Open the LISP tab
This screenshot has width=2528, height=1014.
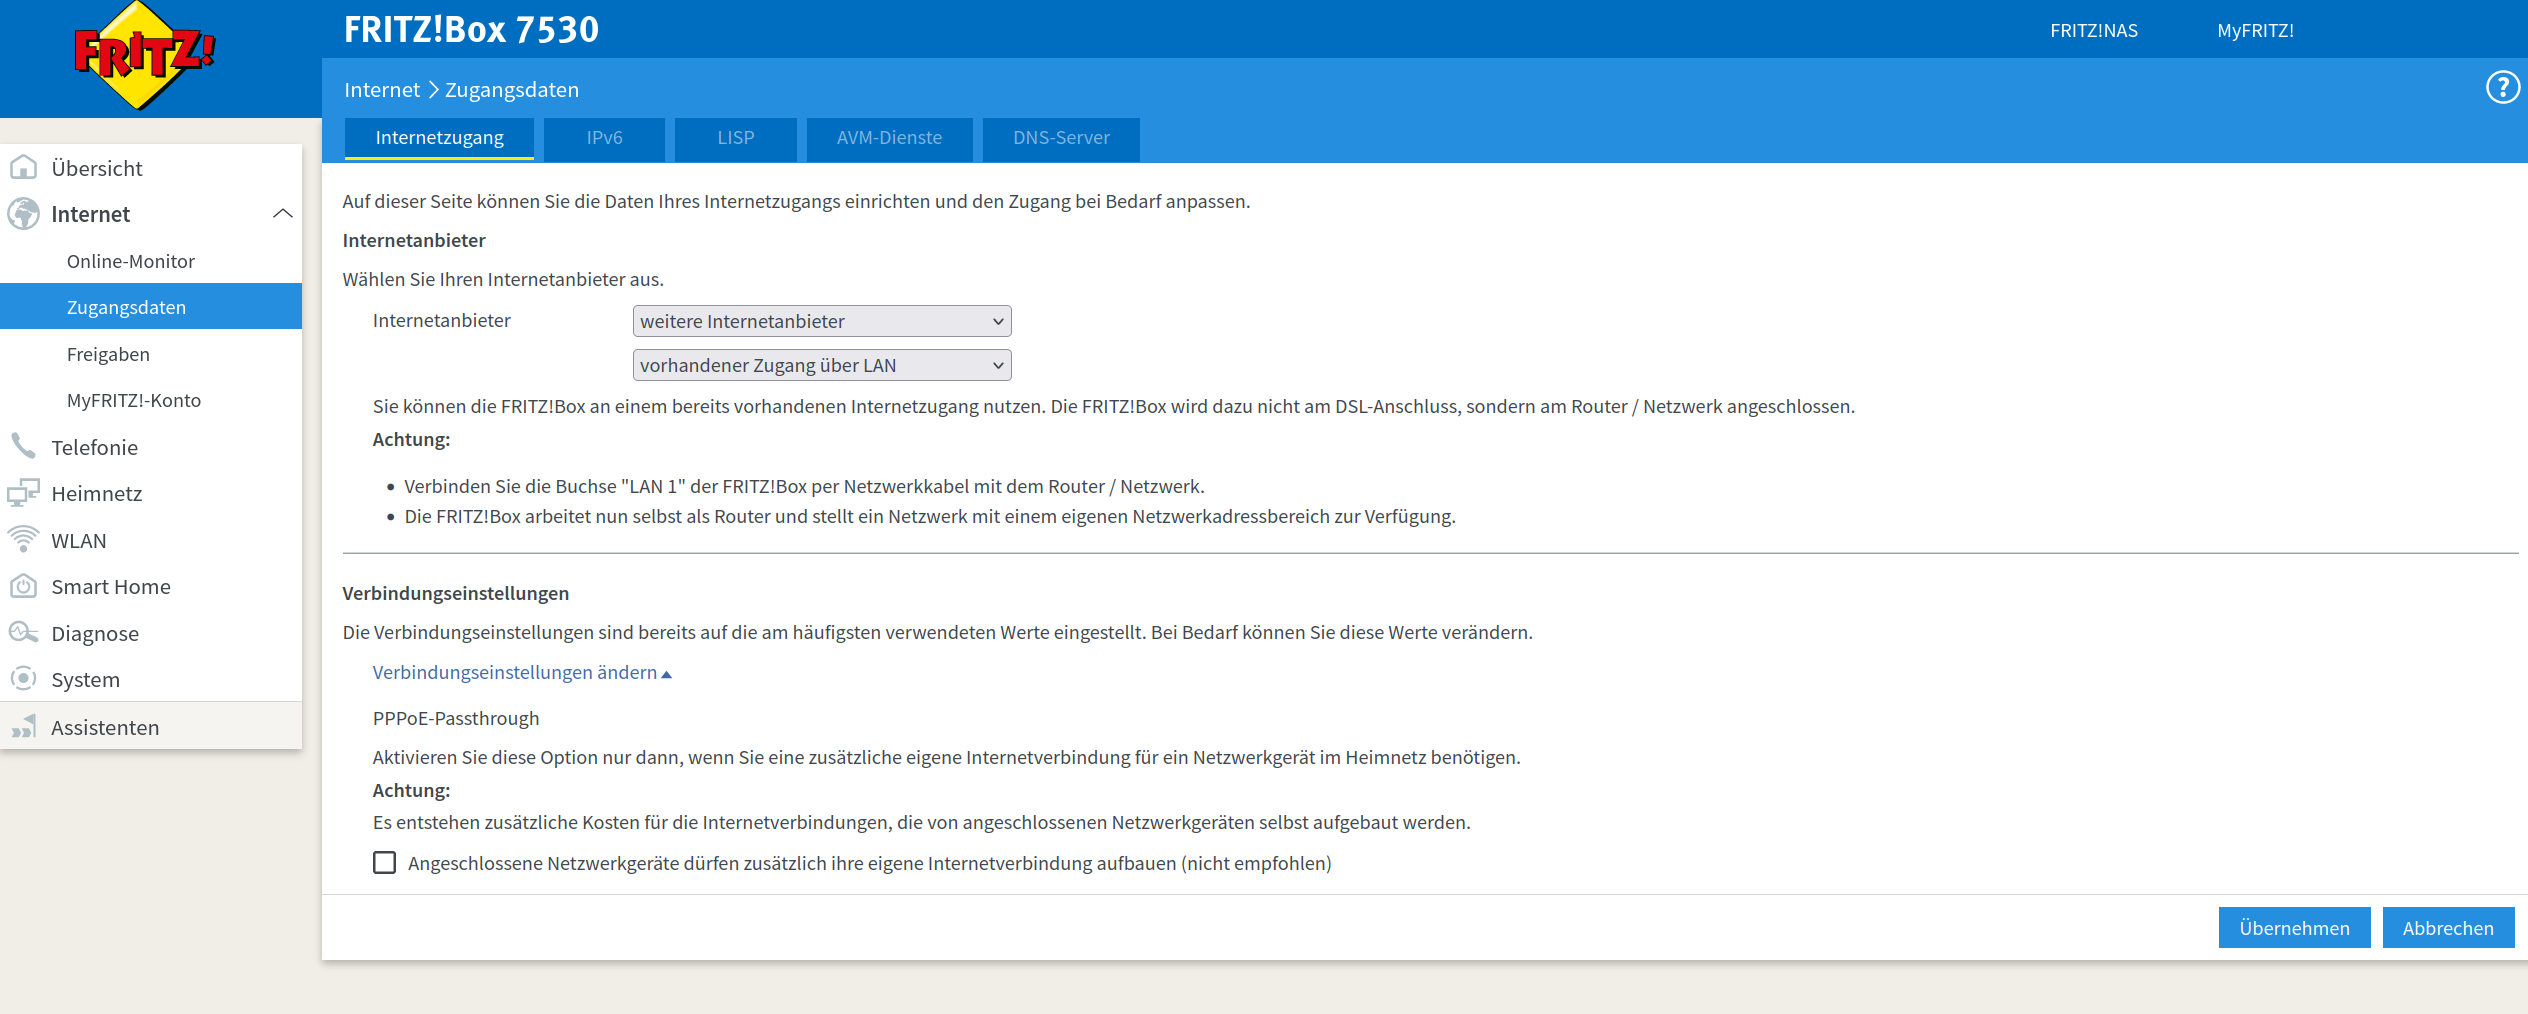[x=736, y=138]
